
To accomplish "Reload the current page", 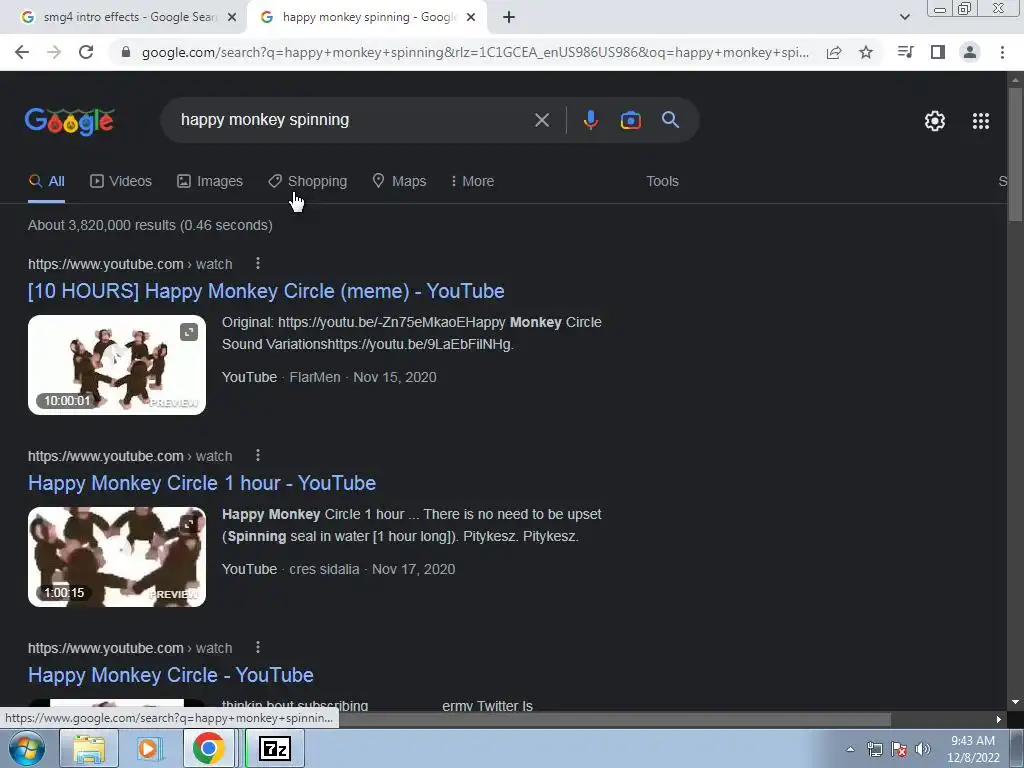I will point(86,52).
